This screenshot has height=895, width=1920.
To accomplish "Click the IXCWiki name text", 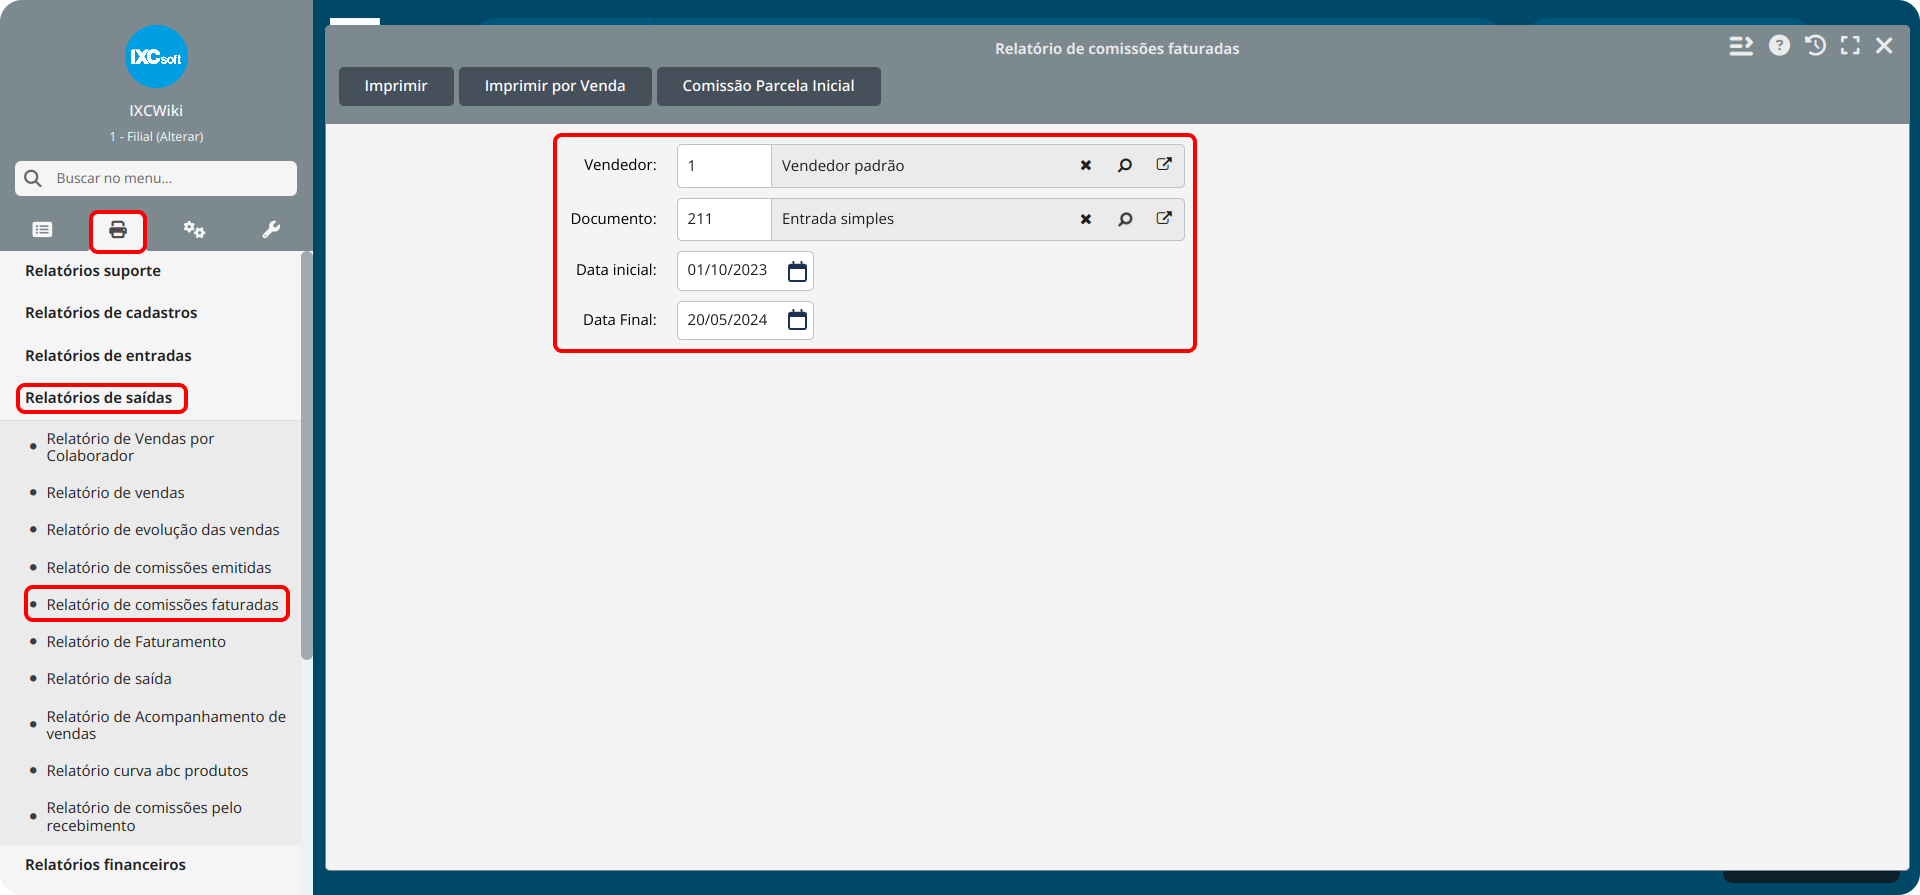I will tap(156, 111).
